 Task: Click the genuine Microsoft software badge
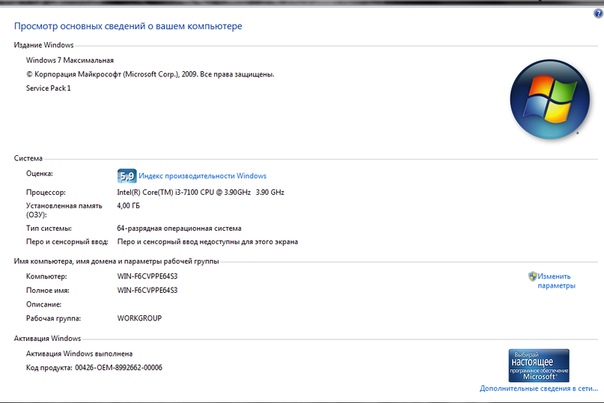539,365
